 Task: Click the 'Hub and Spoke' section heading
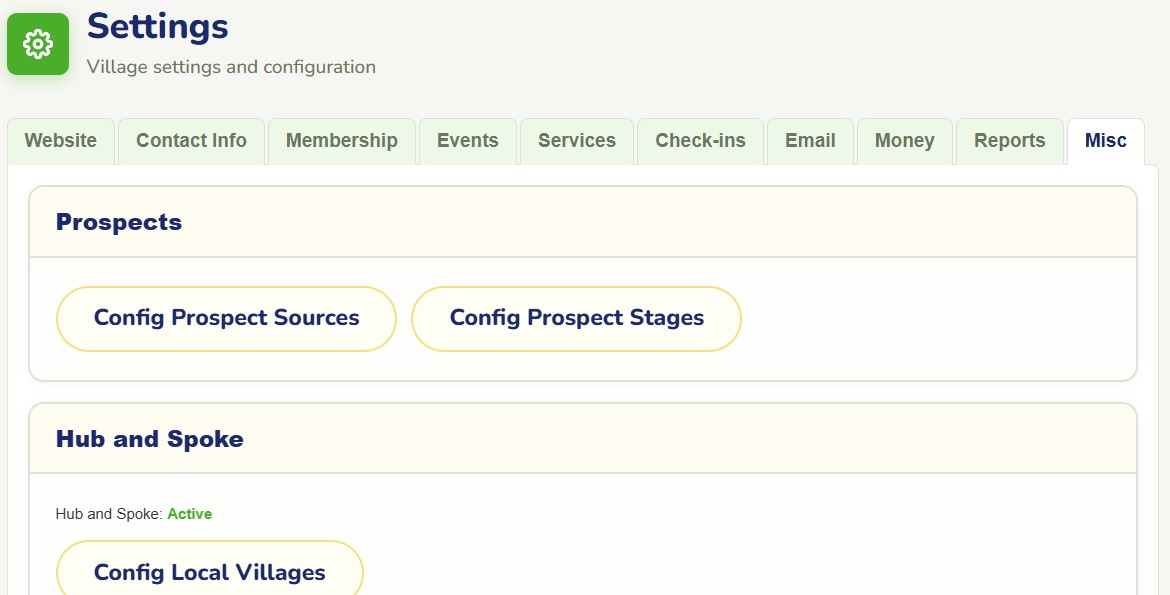[149, 439]
